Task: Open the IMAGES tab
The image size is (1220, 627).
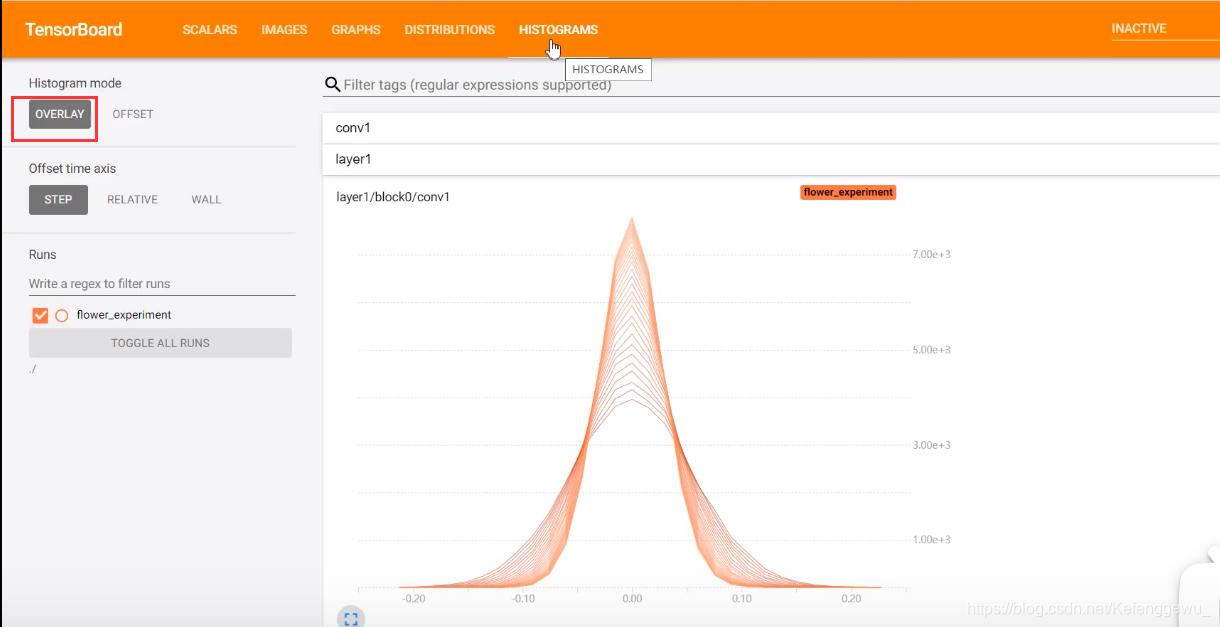Action: 284,30
